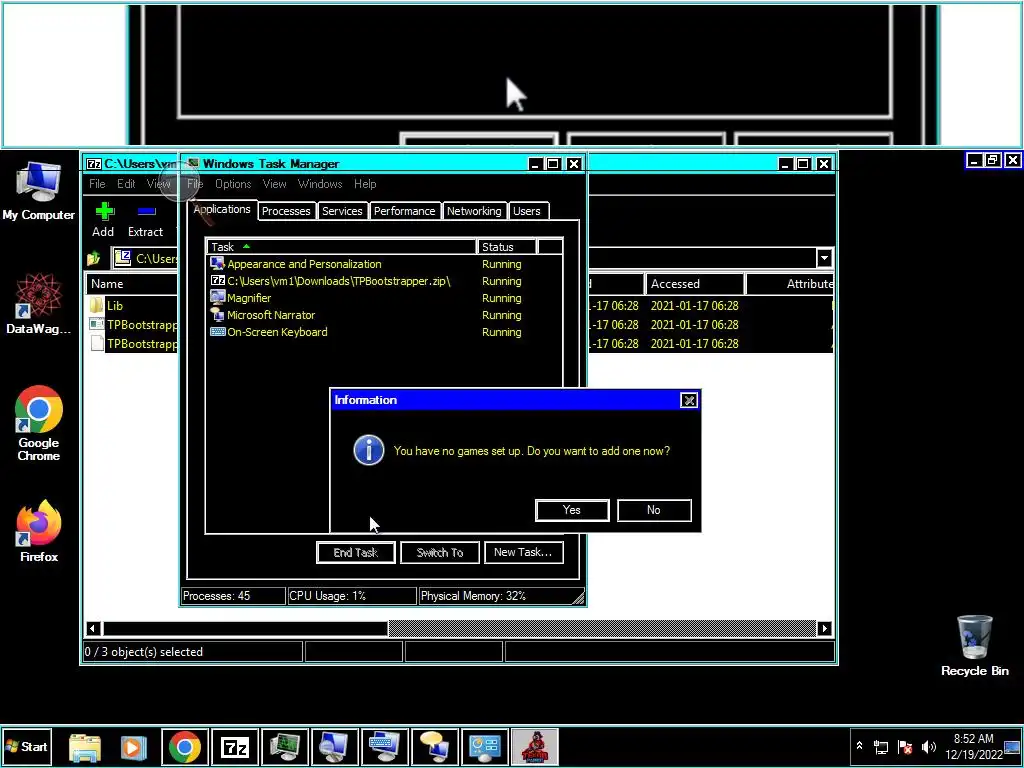The height and width of the screenshot is (768, 1024).
Task: Open Task Manager Help menu
Action: pyautogui.click(x=365, y=184)
